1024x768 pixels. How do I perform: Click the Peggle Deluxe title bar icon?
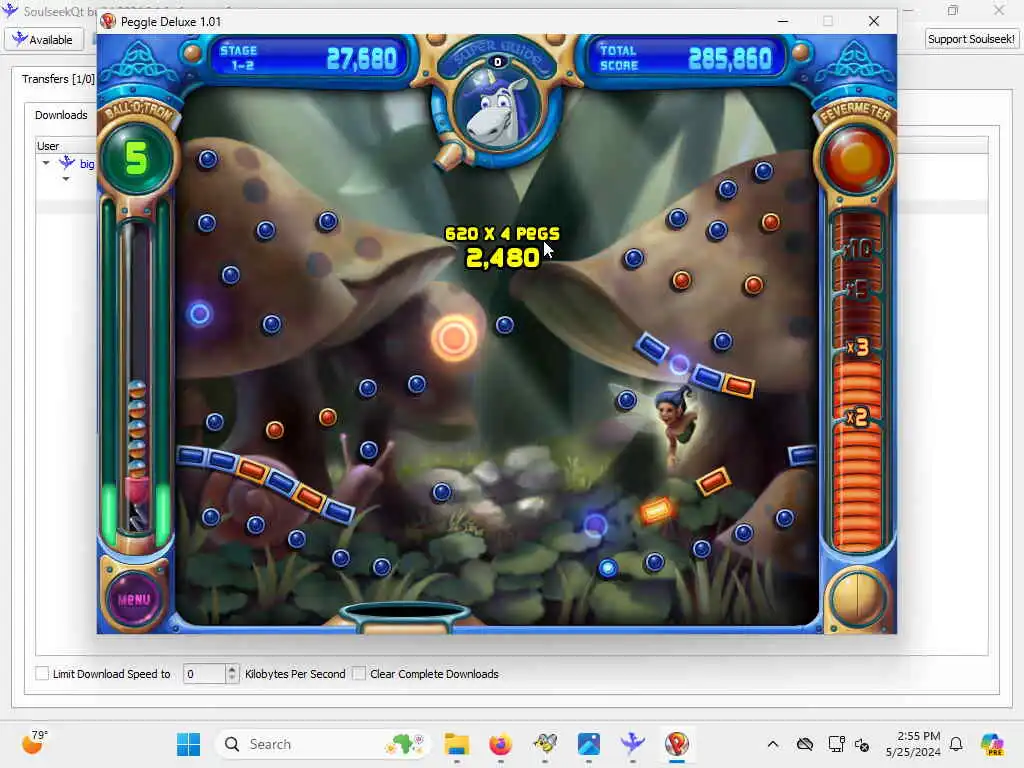108,22
